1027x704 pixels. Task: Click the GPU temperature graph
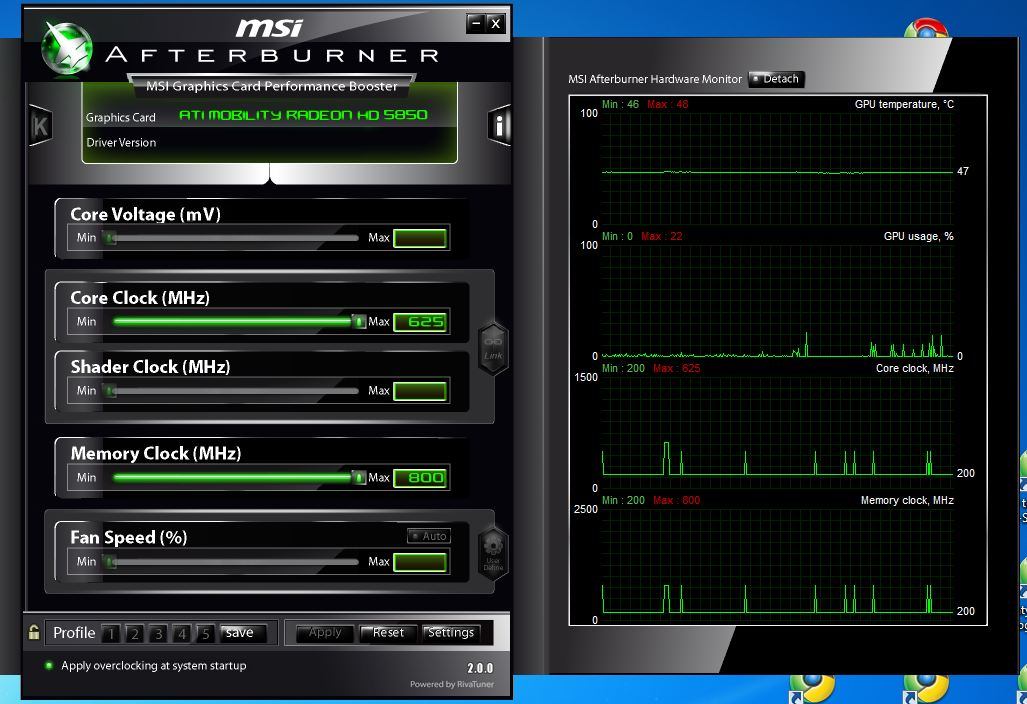pos(777,168)
